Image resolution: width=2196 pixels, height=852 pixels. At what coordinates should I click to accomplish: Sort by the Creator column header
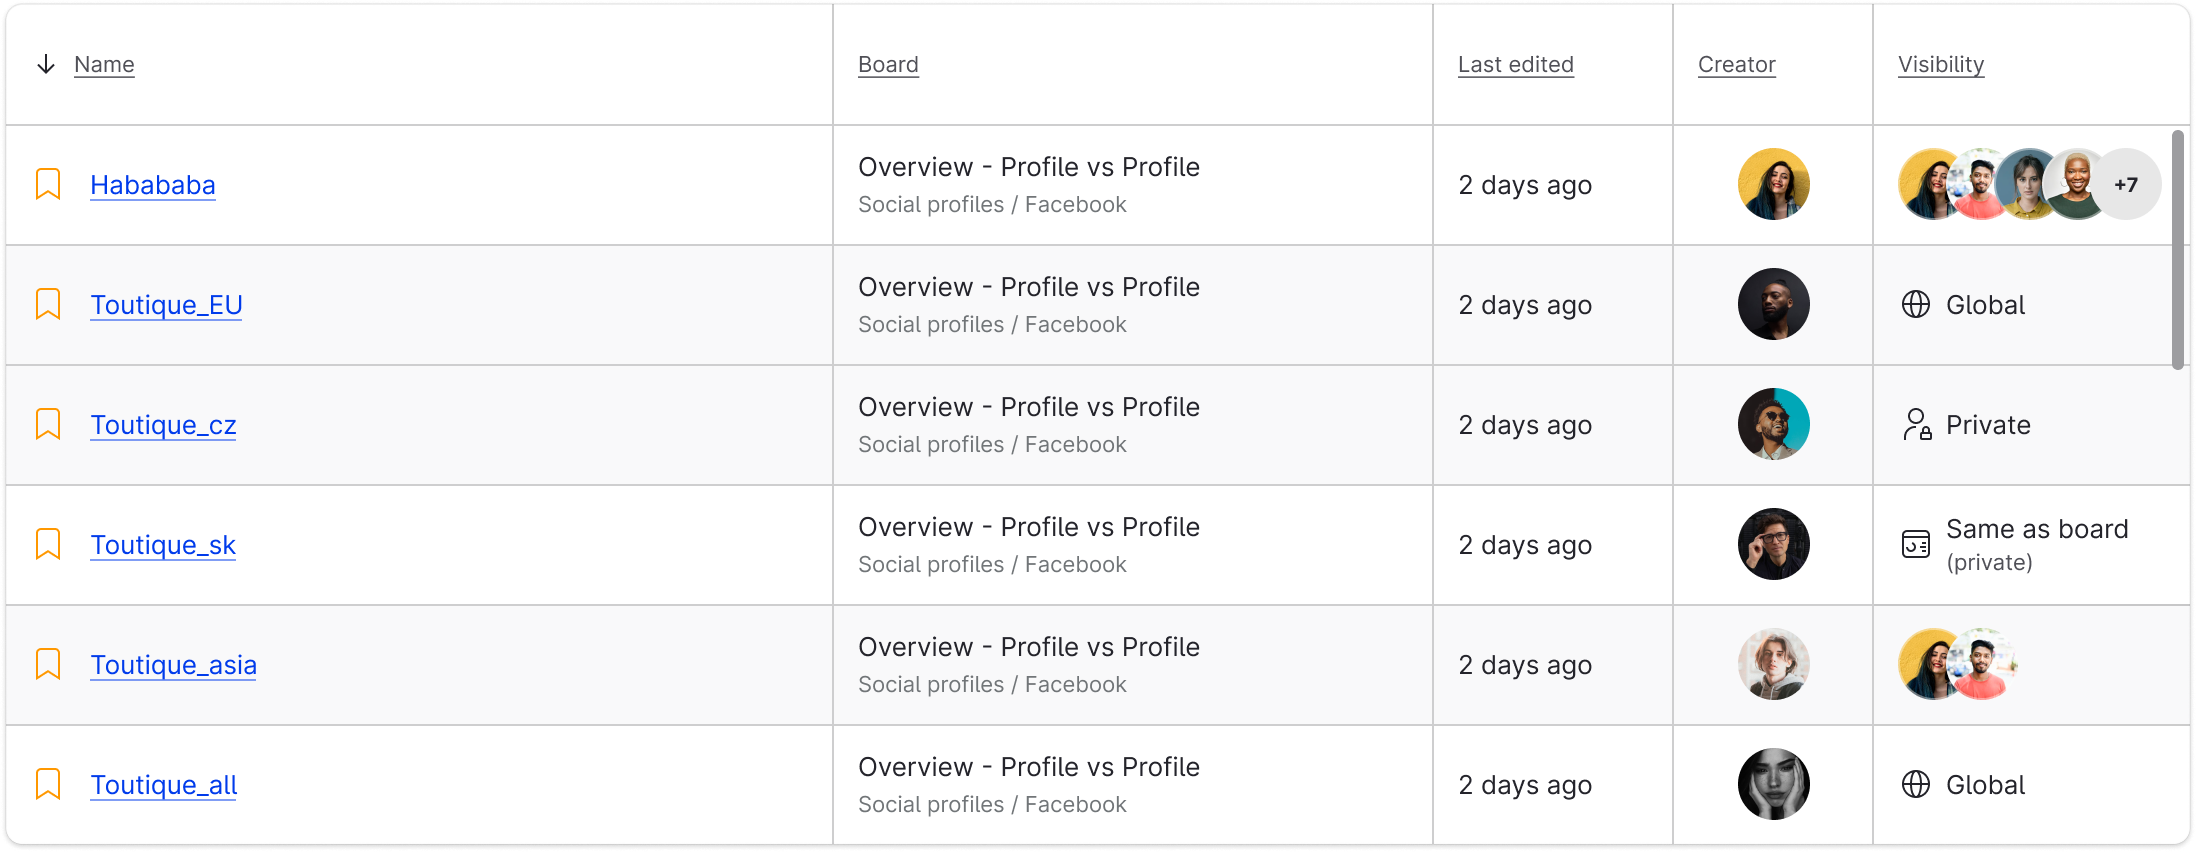tap(1736, 65)
